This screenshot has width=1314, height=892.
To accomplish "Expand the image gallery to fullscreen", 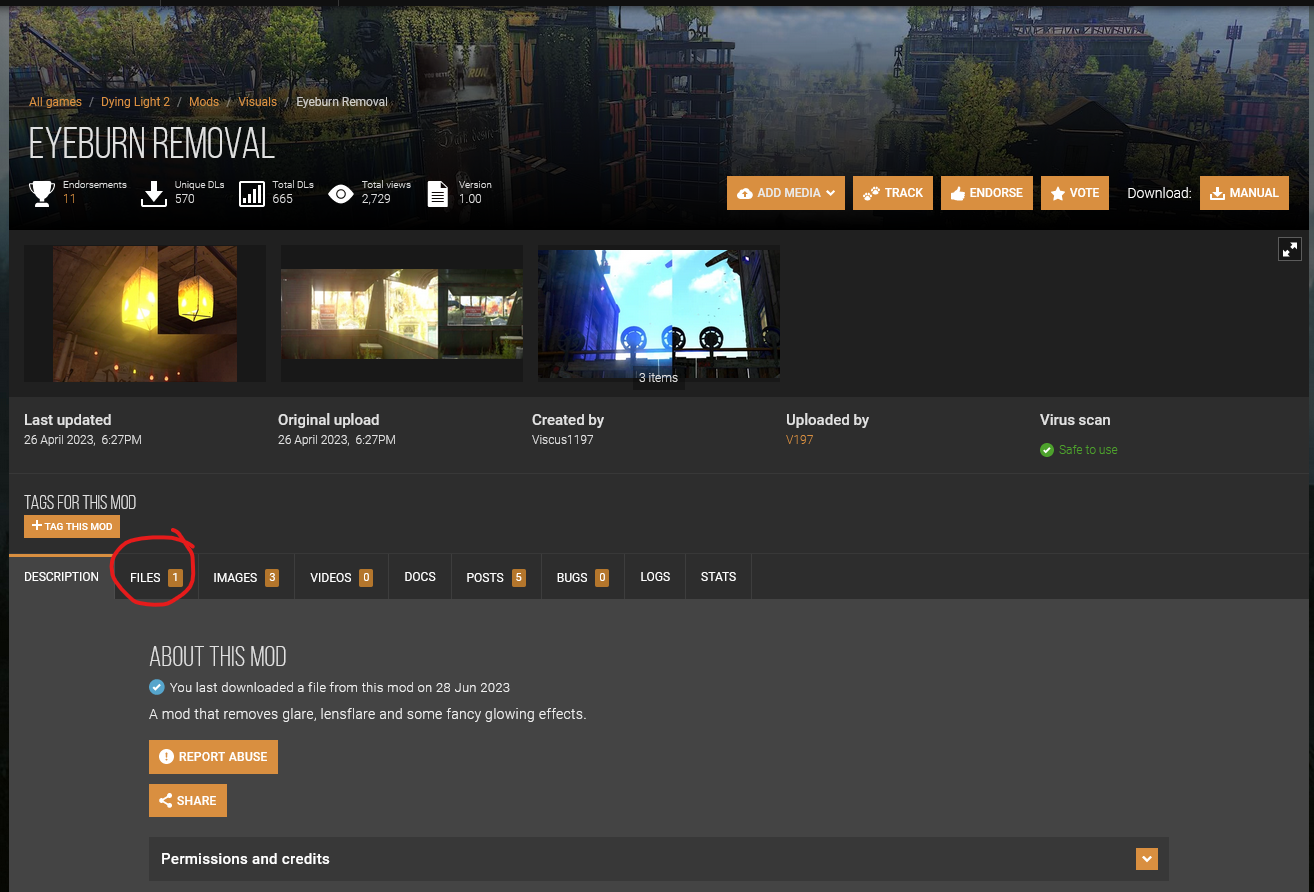I will coord(1290,249).
